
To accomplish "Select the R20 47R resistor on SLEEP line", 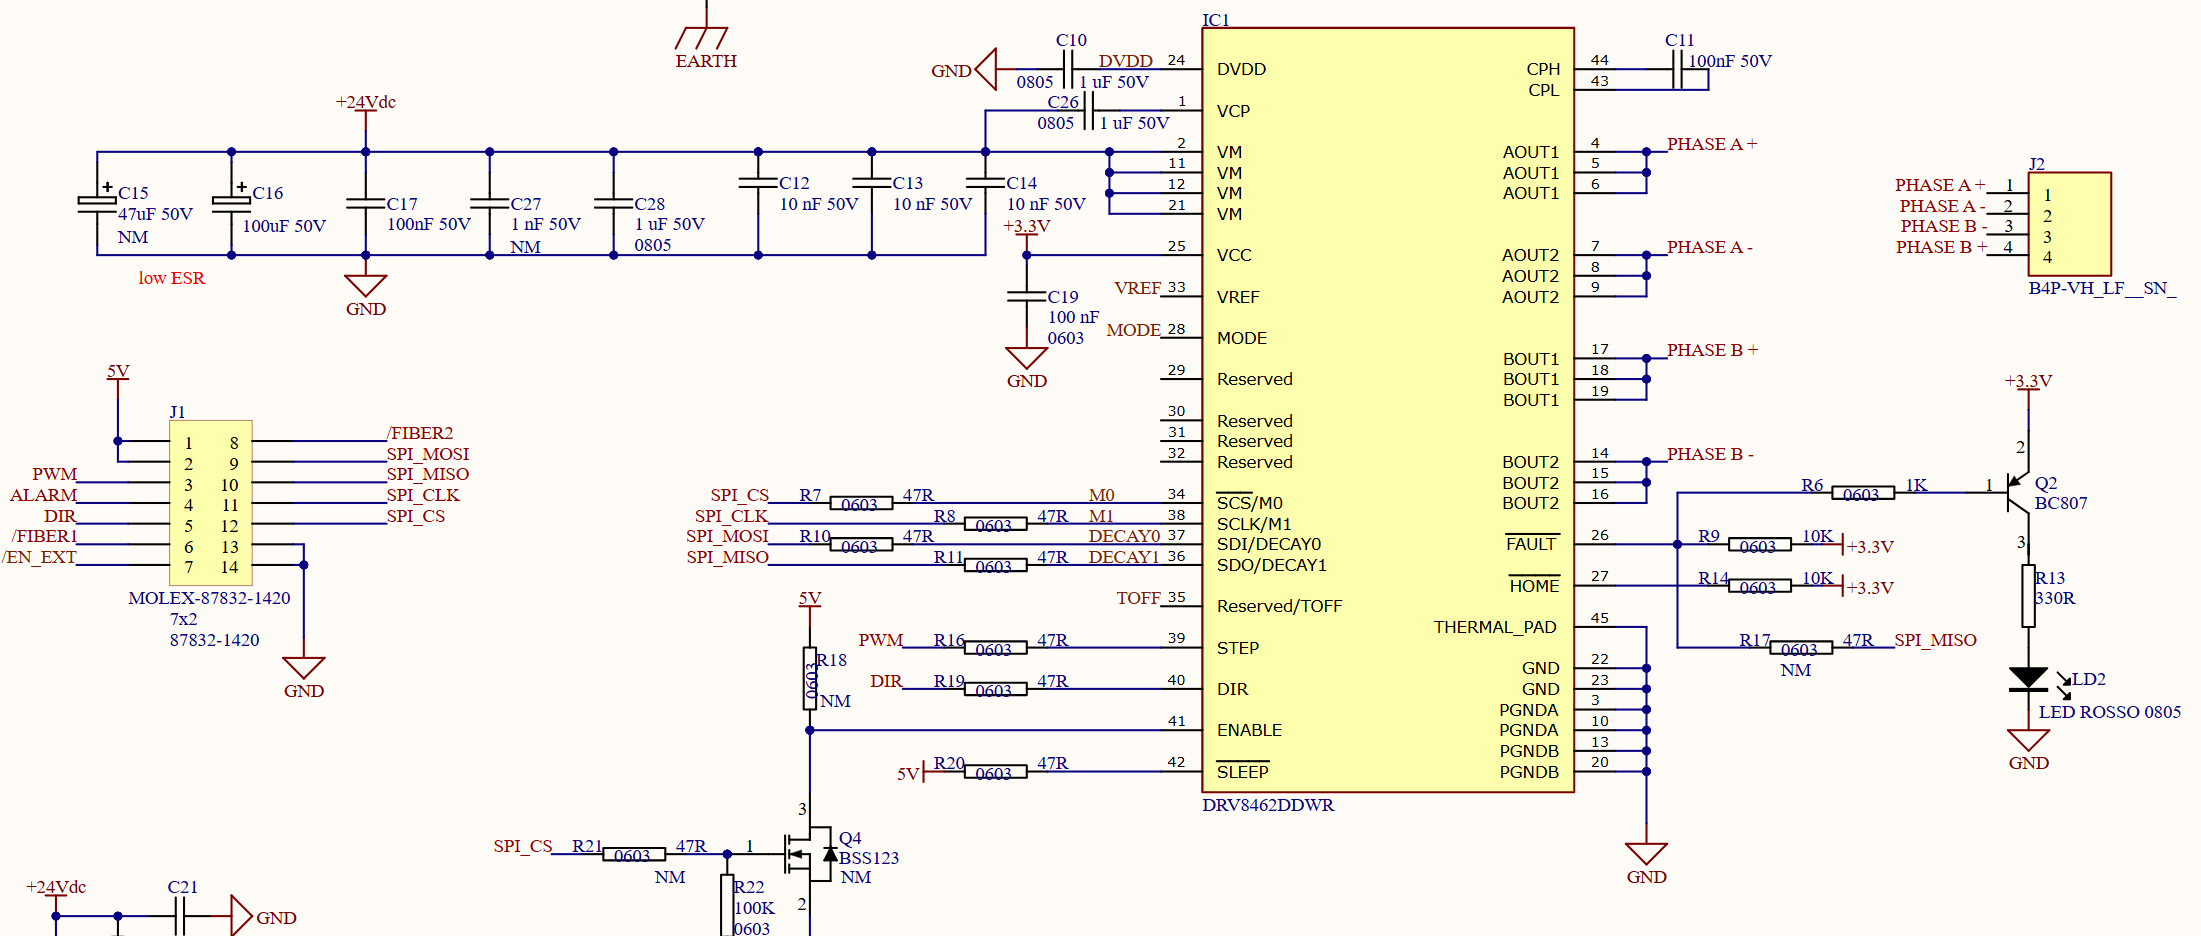I will pos(995,772).
